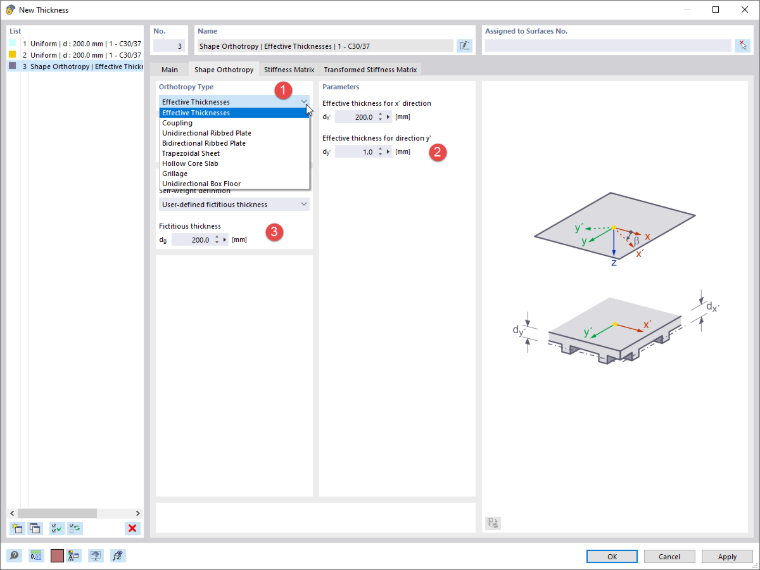
Task: Open arrow menu next to fictitious thickness field
Action: point(225,240)
